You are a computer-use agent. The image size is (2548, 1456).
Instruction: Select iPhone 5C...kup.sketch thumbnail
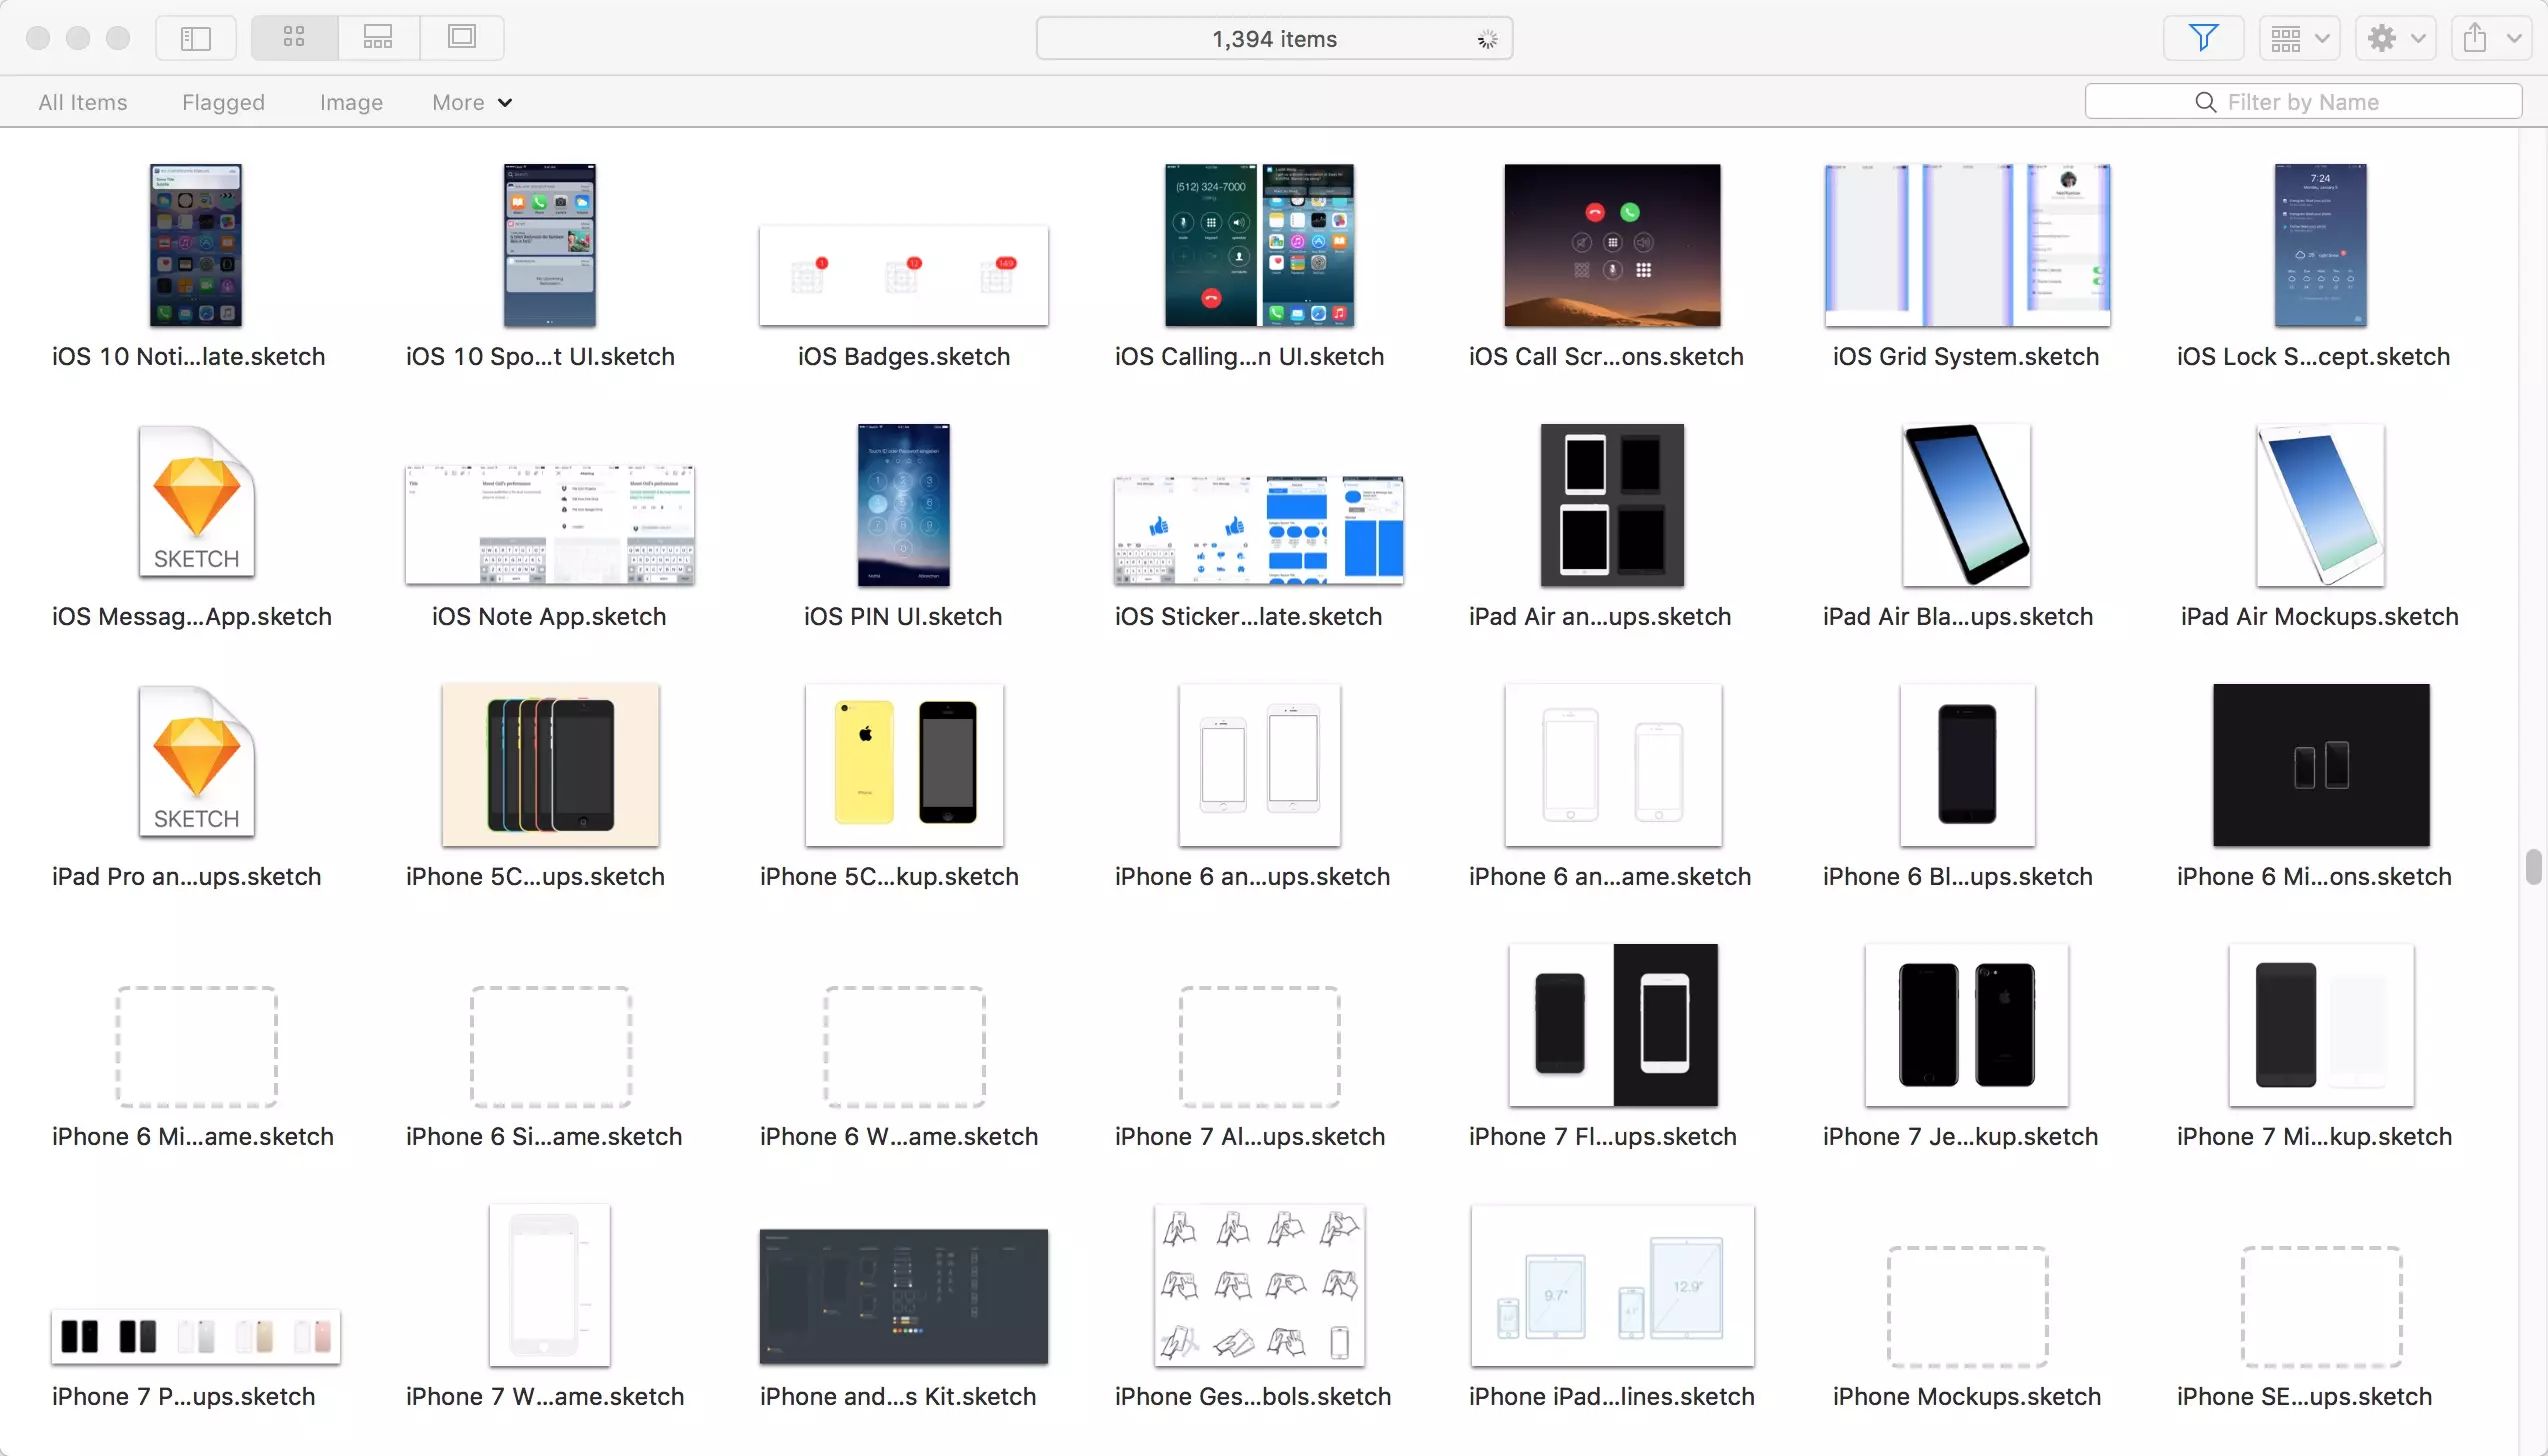(904, 765)
